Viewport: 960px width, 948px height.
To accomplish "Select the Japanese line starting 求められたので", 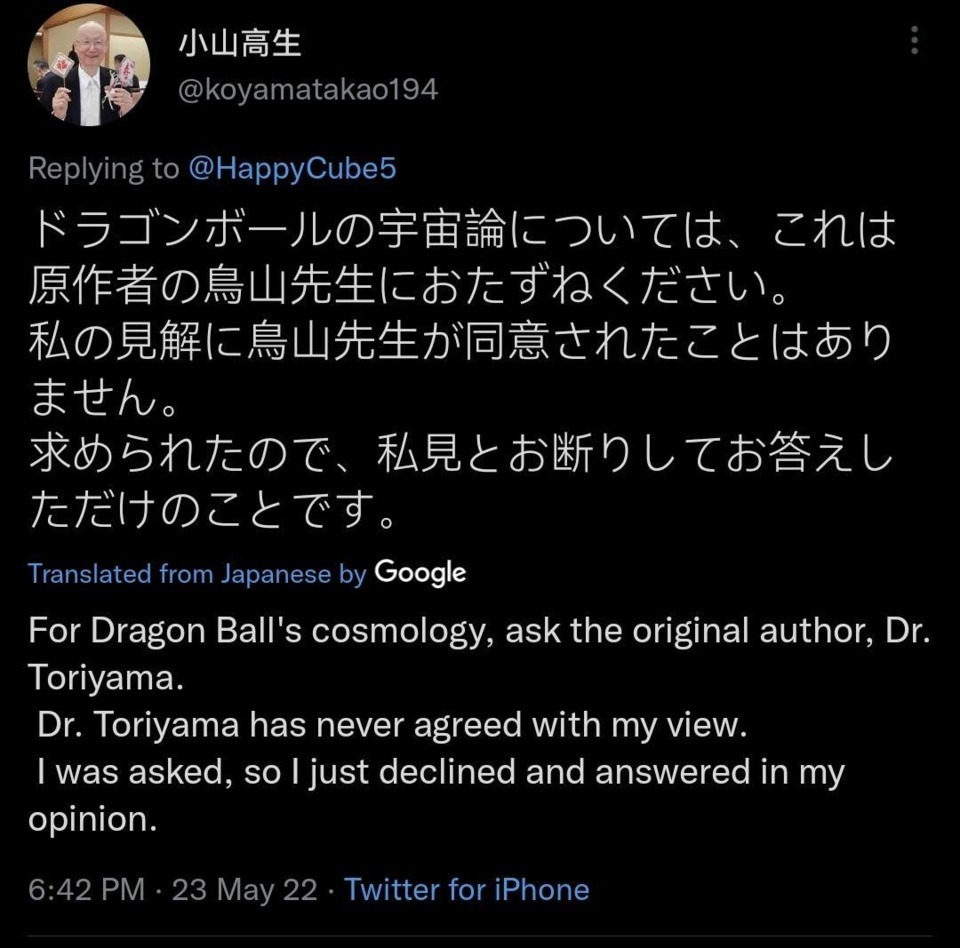I will pos(460,454).
